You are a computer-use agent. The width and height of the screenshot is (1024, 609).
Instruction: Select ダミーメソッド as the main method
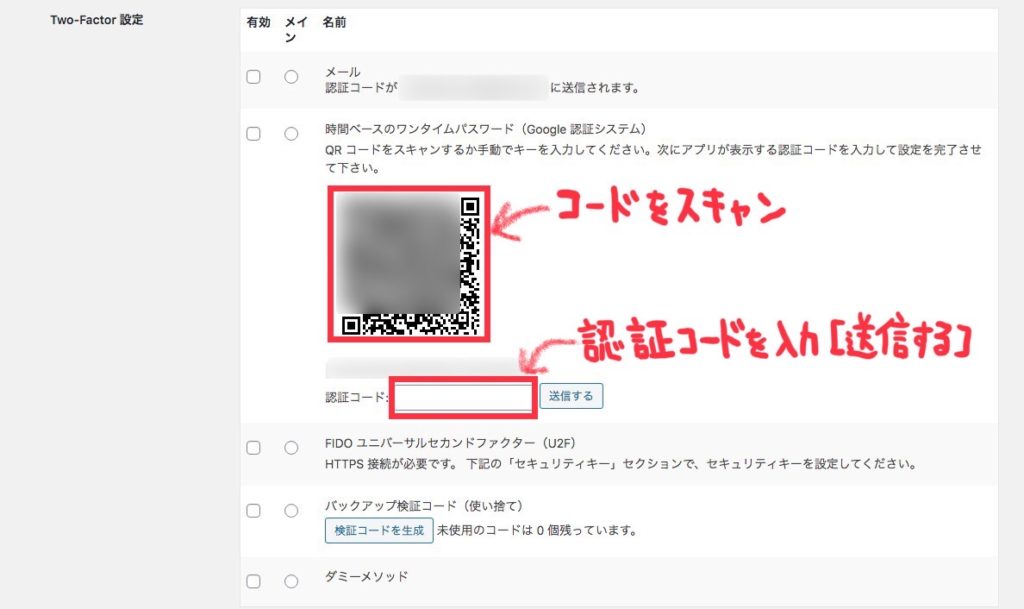pyautogui.click(x=291, y=581)
